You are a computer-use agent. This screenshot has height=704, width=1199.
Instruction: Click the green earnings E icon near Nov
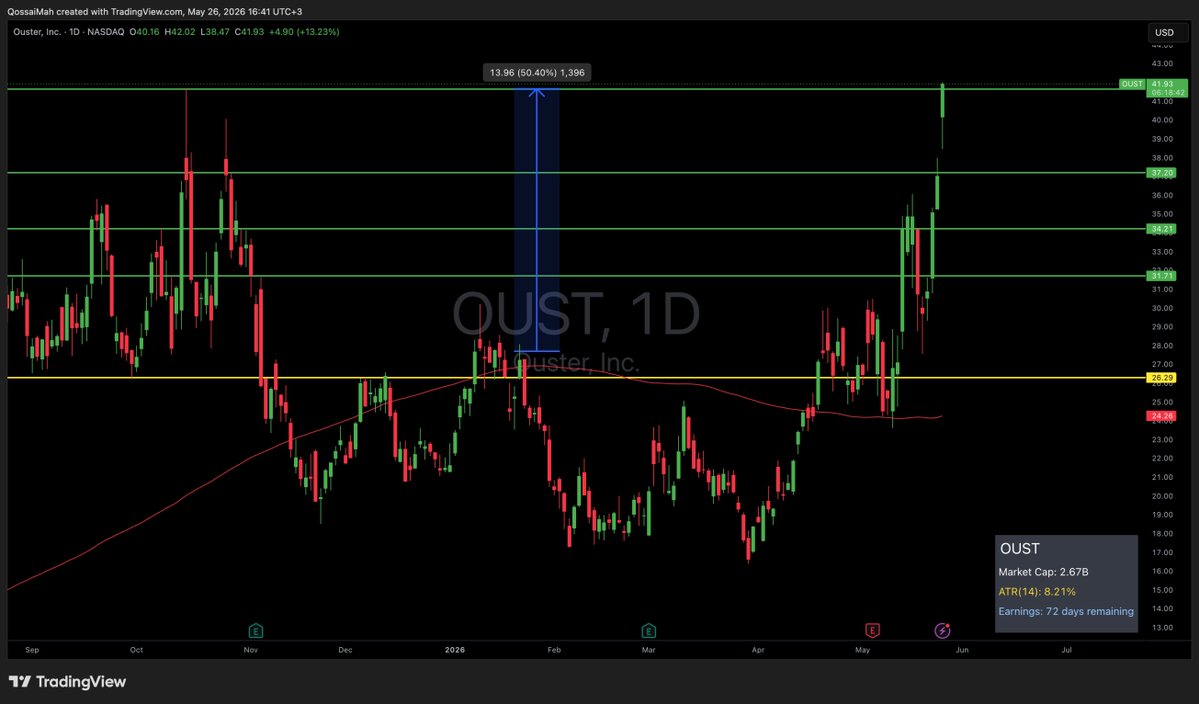255,631
